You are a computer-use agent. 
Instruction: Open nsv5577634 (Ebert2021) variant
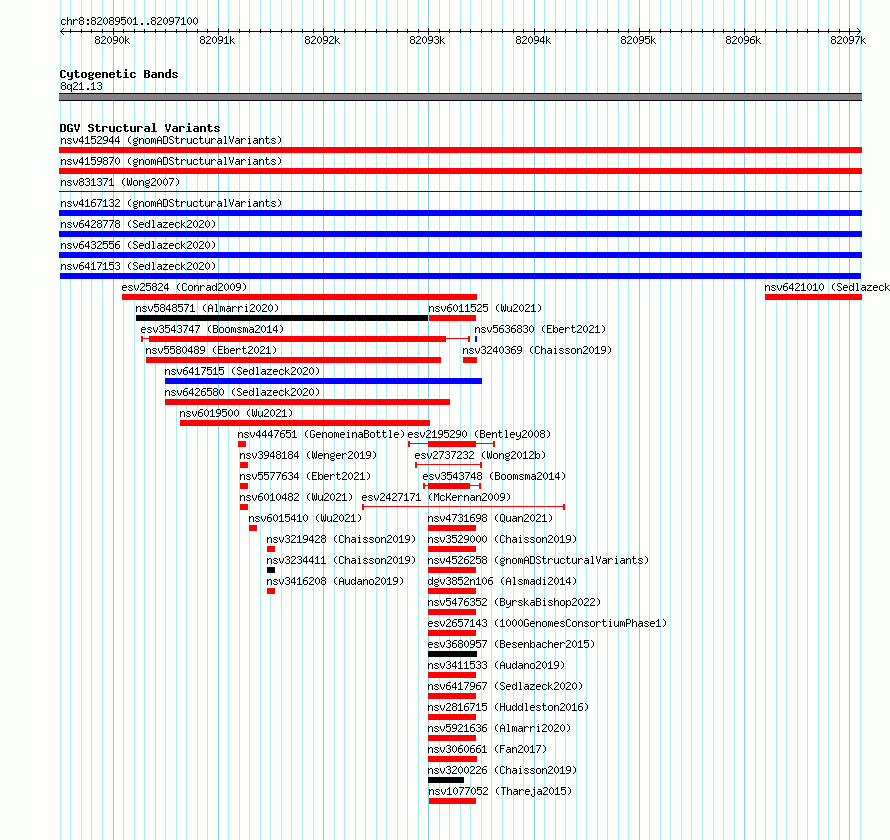click(305, 476)
